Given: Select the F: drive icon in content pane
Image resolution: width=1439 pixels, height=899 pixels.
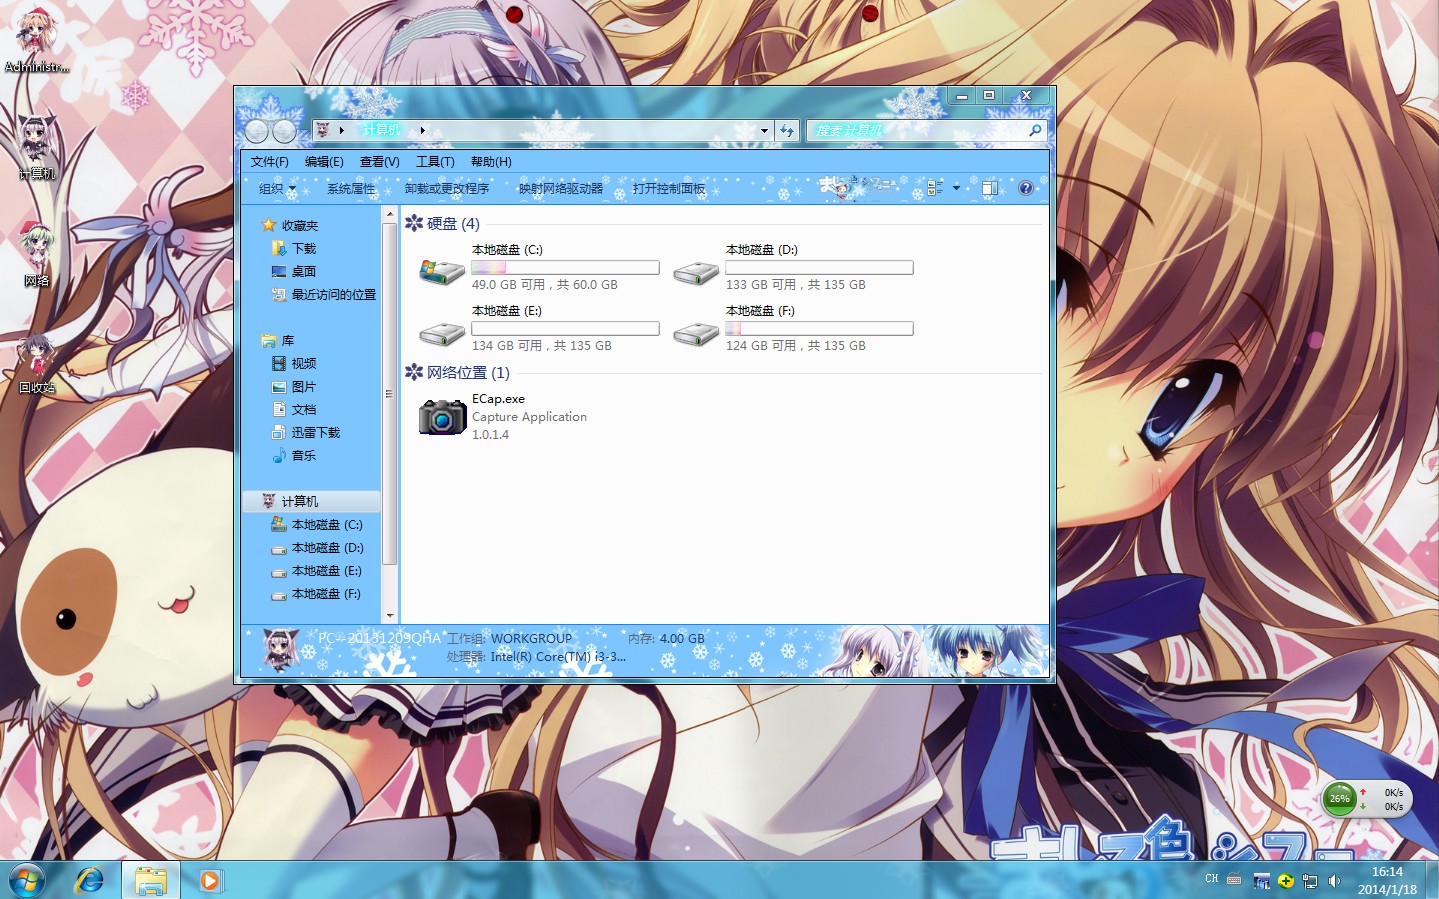Looking at the screenshot, I should click(696, 333).
